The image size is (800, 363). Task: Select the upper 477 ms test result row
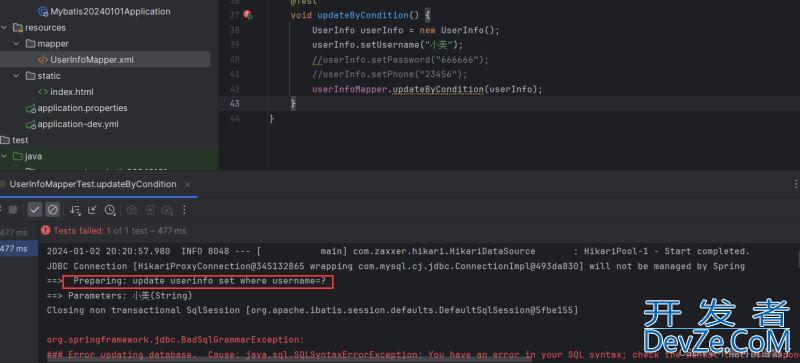14,233
